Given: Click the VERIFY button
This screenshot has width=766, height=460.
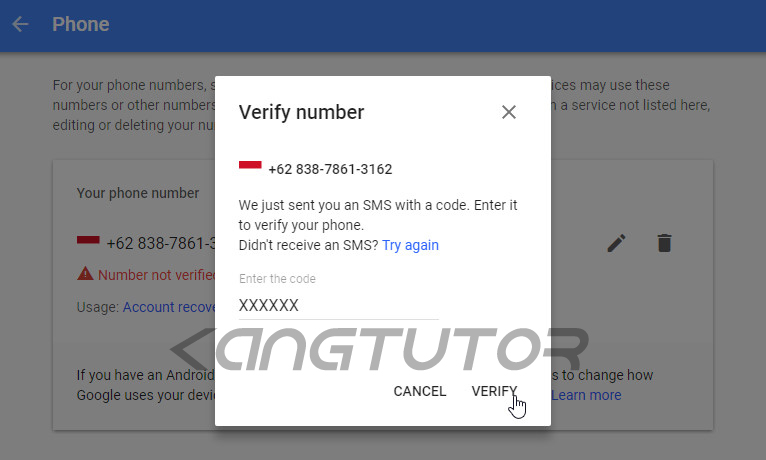Looking at the screenshot, I should [x=494, y=391].
